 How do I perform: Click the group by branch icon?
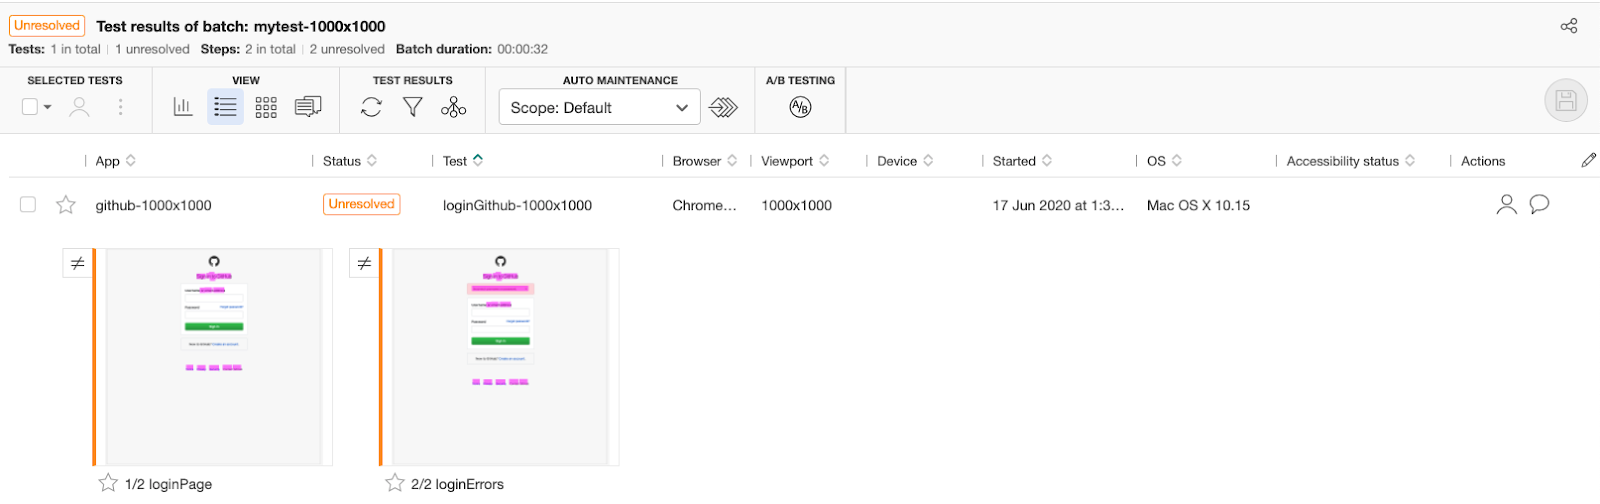pyautogui.click(x=453, y=107)
